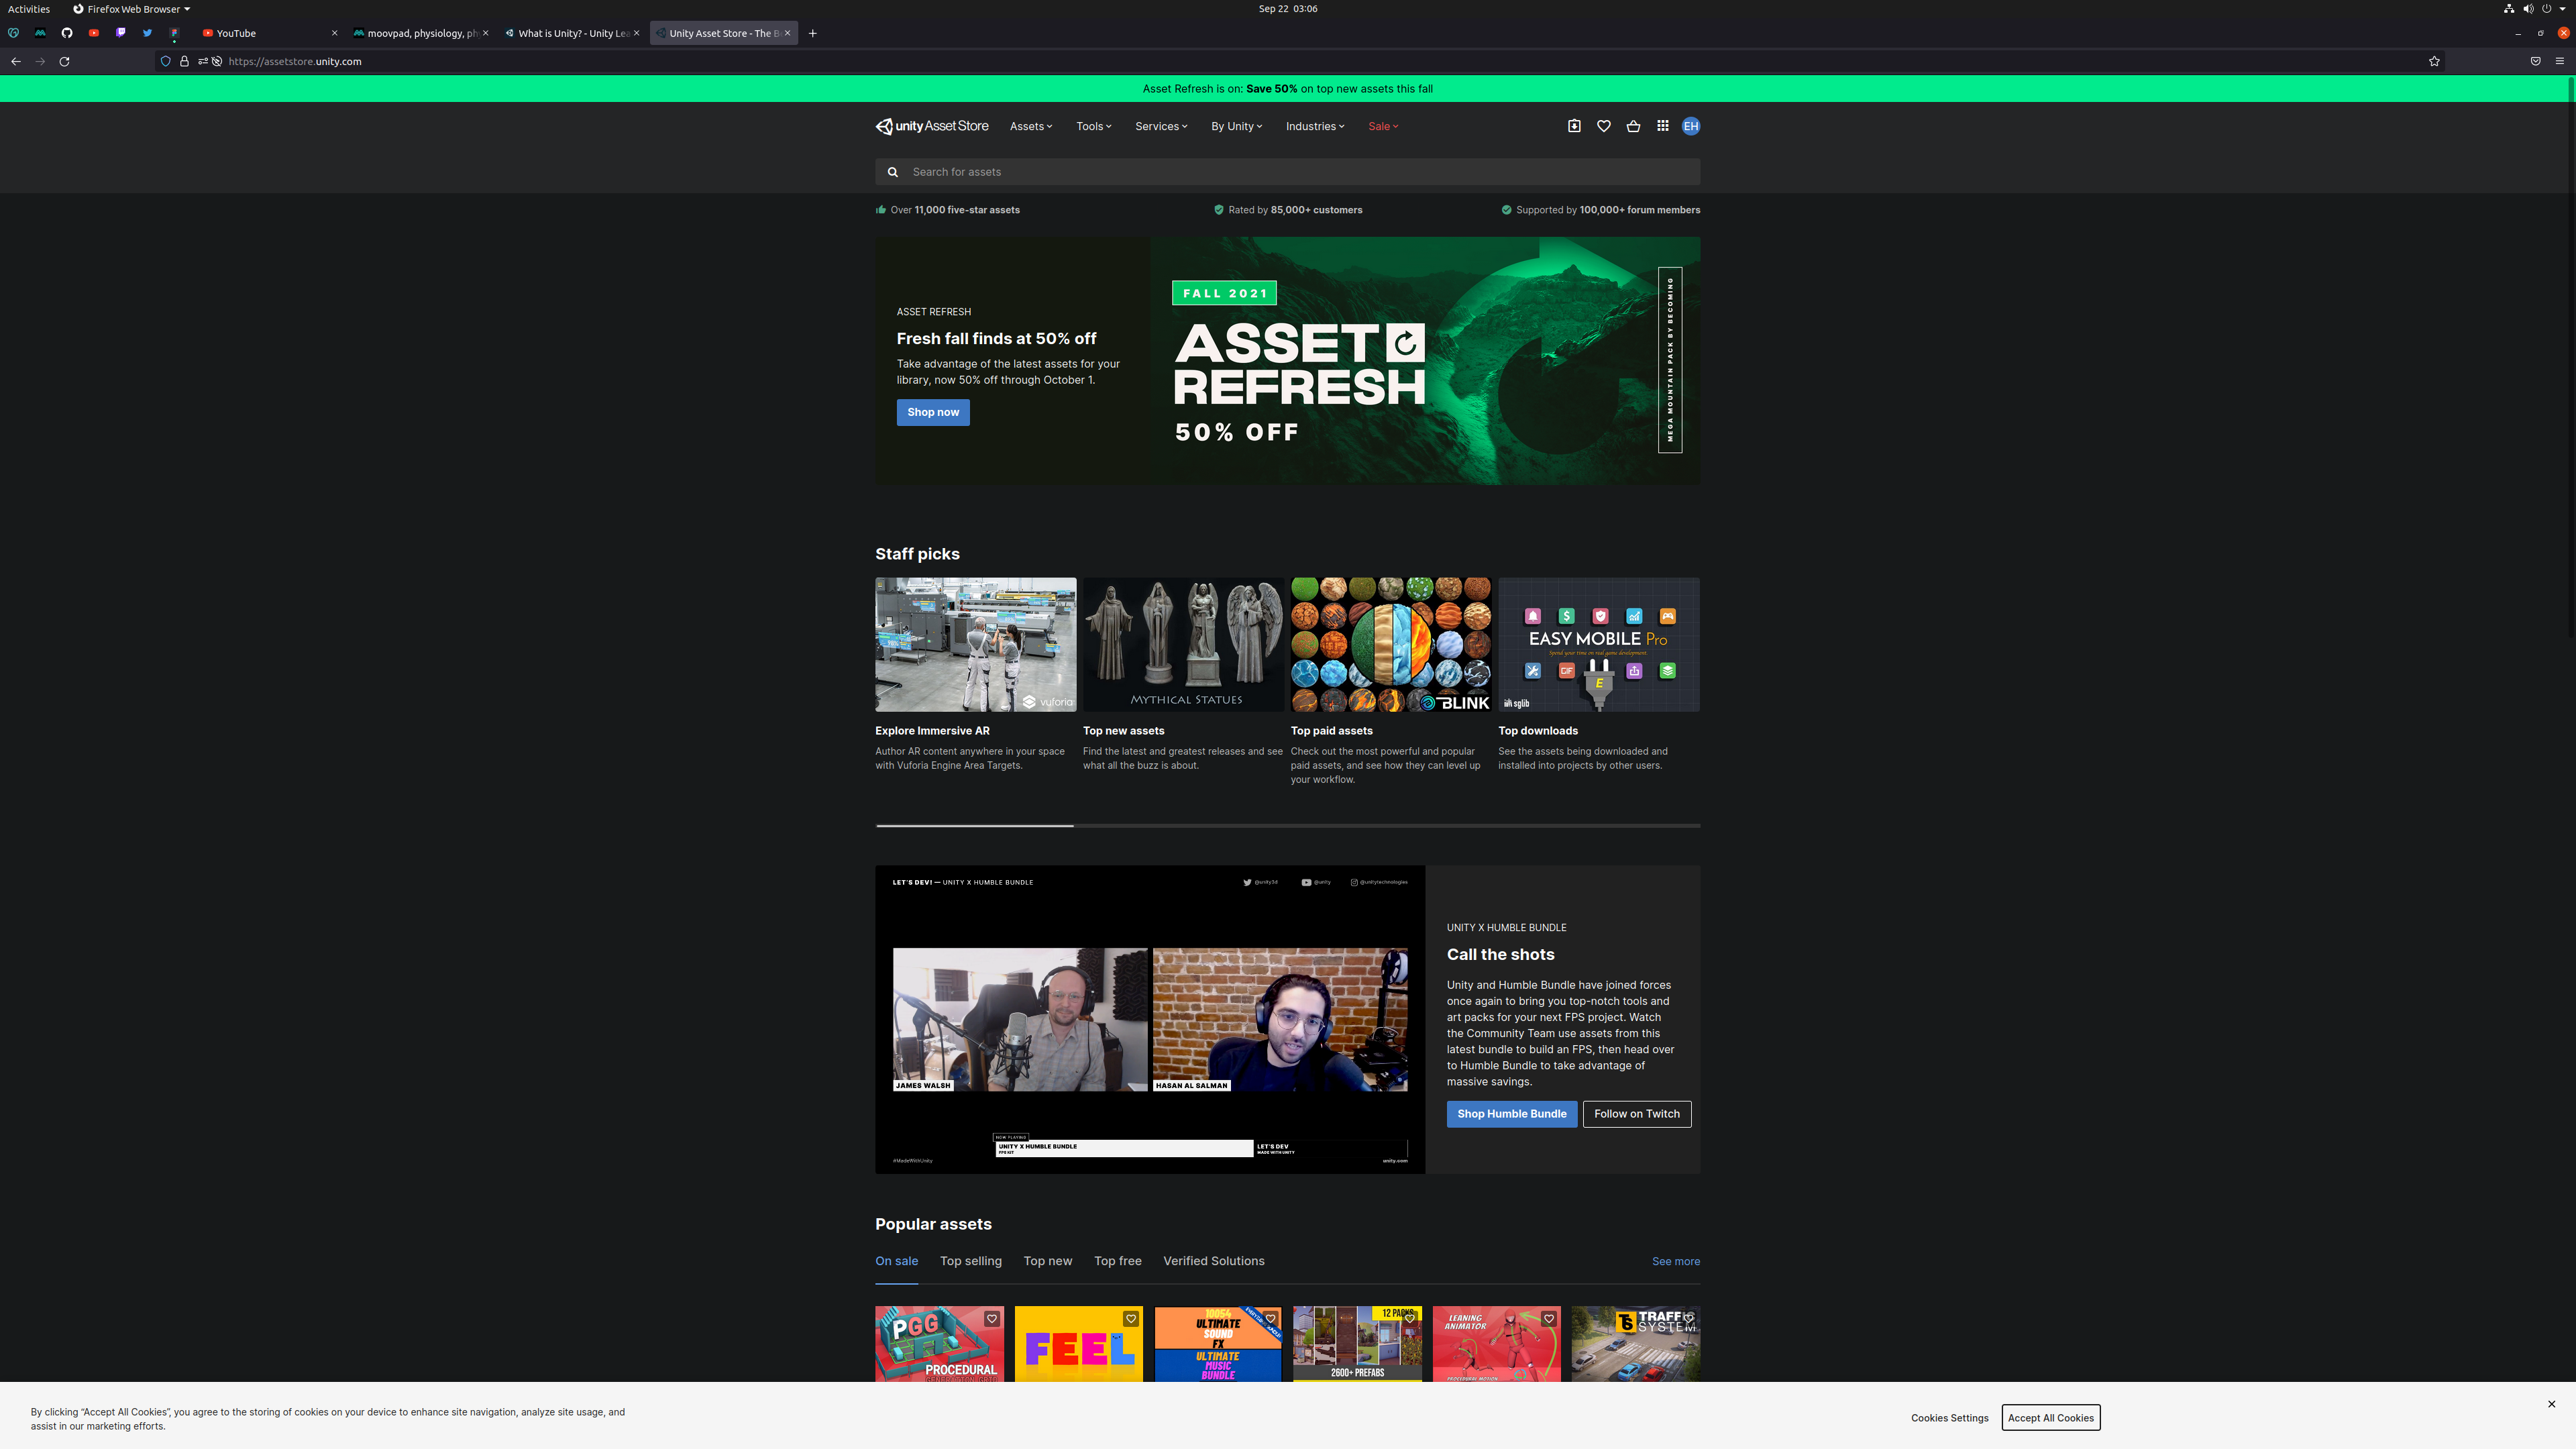2576x1449 pixels.
Task: Click the tracking protection shield icon
Action: click(x=166, y=61)
